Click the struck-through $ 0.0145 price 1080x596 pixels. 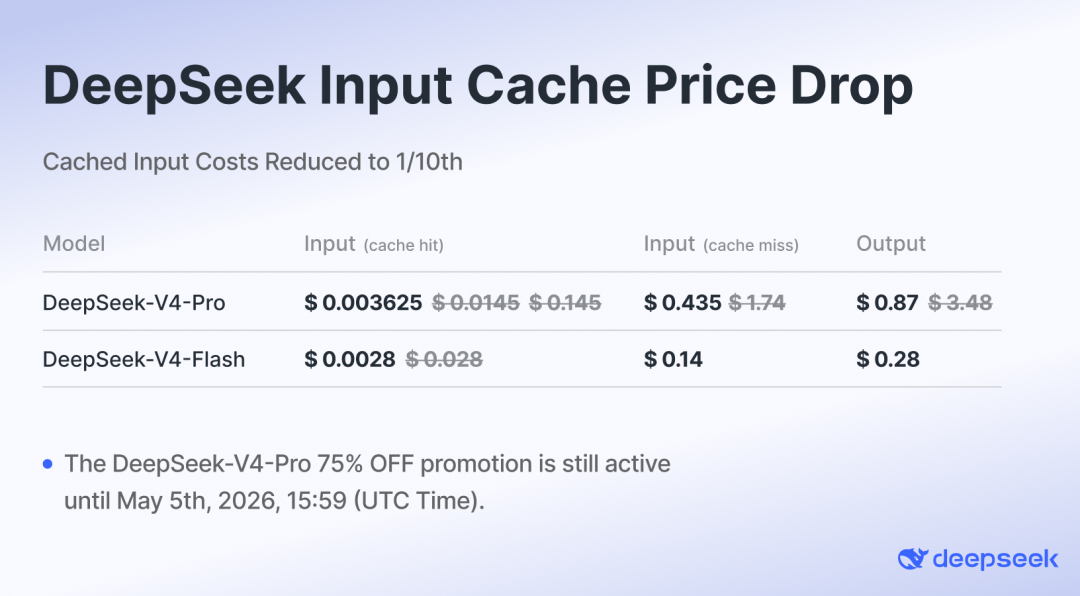point(476,303)
